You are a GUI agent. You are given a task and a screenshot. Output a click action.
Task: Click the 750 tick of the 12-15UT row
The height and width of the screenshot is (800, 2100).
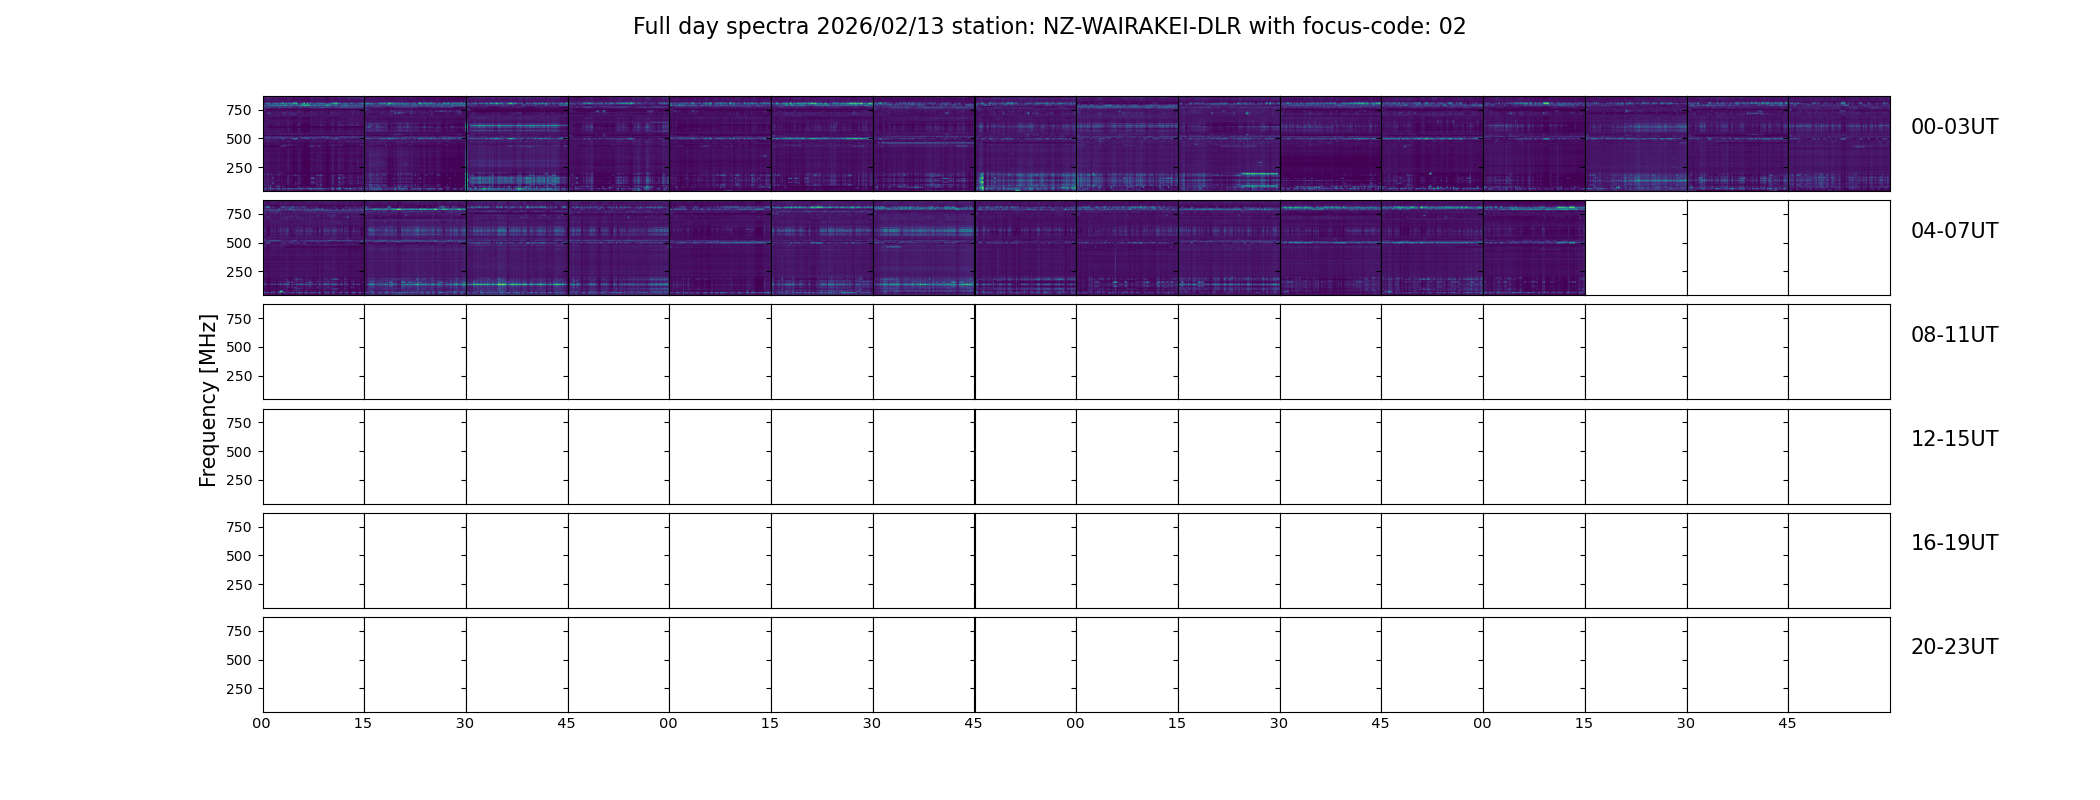point(239,423)
